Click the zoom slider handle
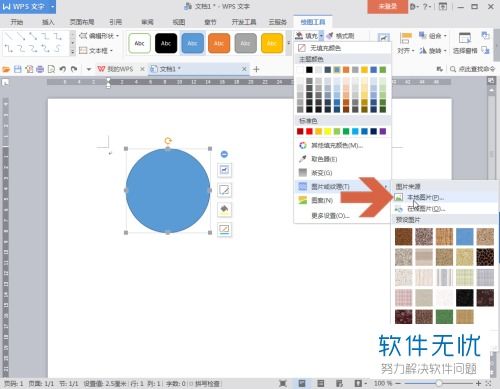The height and width of the screenshot is (389, 500). click(439, 383)
